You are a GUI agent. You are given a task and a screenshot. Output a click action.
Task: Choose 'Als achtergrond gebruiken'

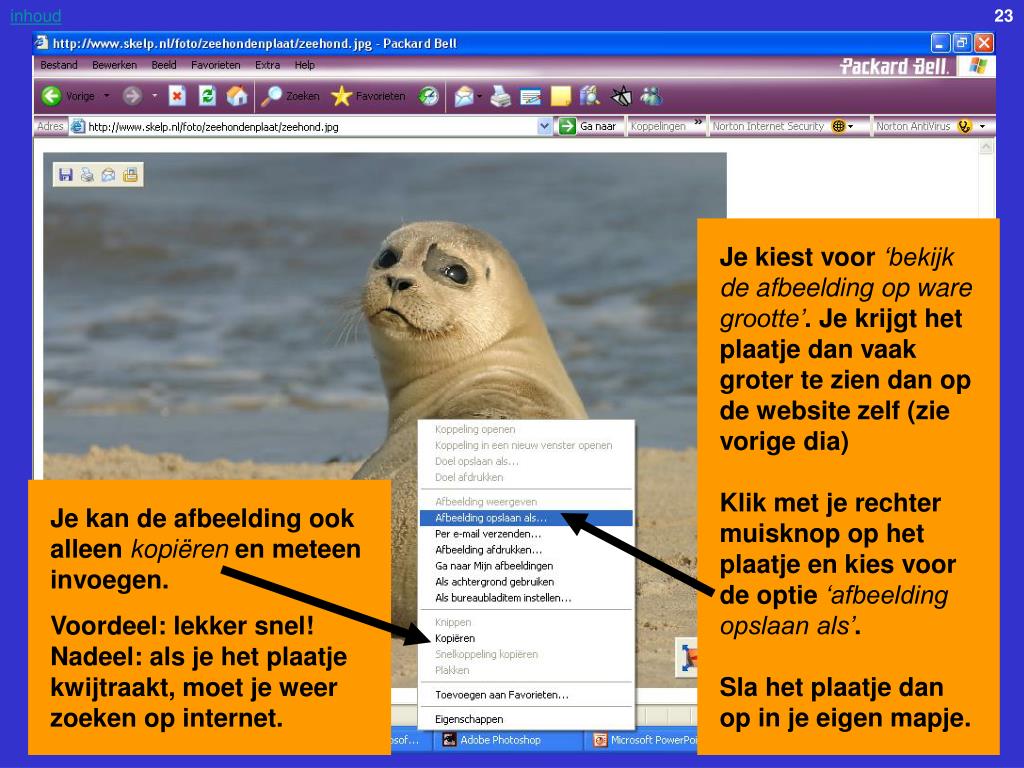[x=526, y=582]
